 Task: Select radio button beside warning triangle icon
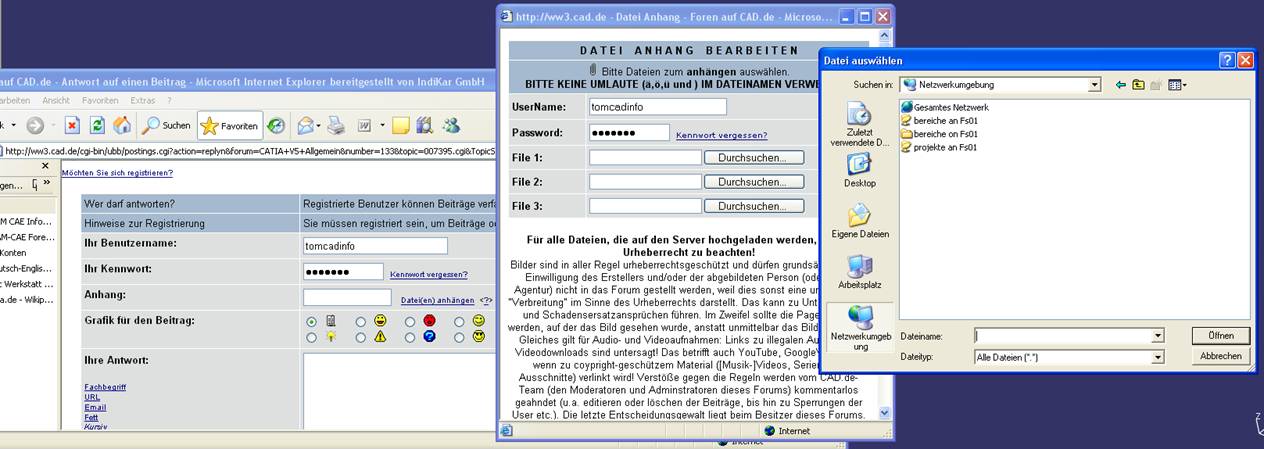[361, 338]
